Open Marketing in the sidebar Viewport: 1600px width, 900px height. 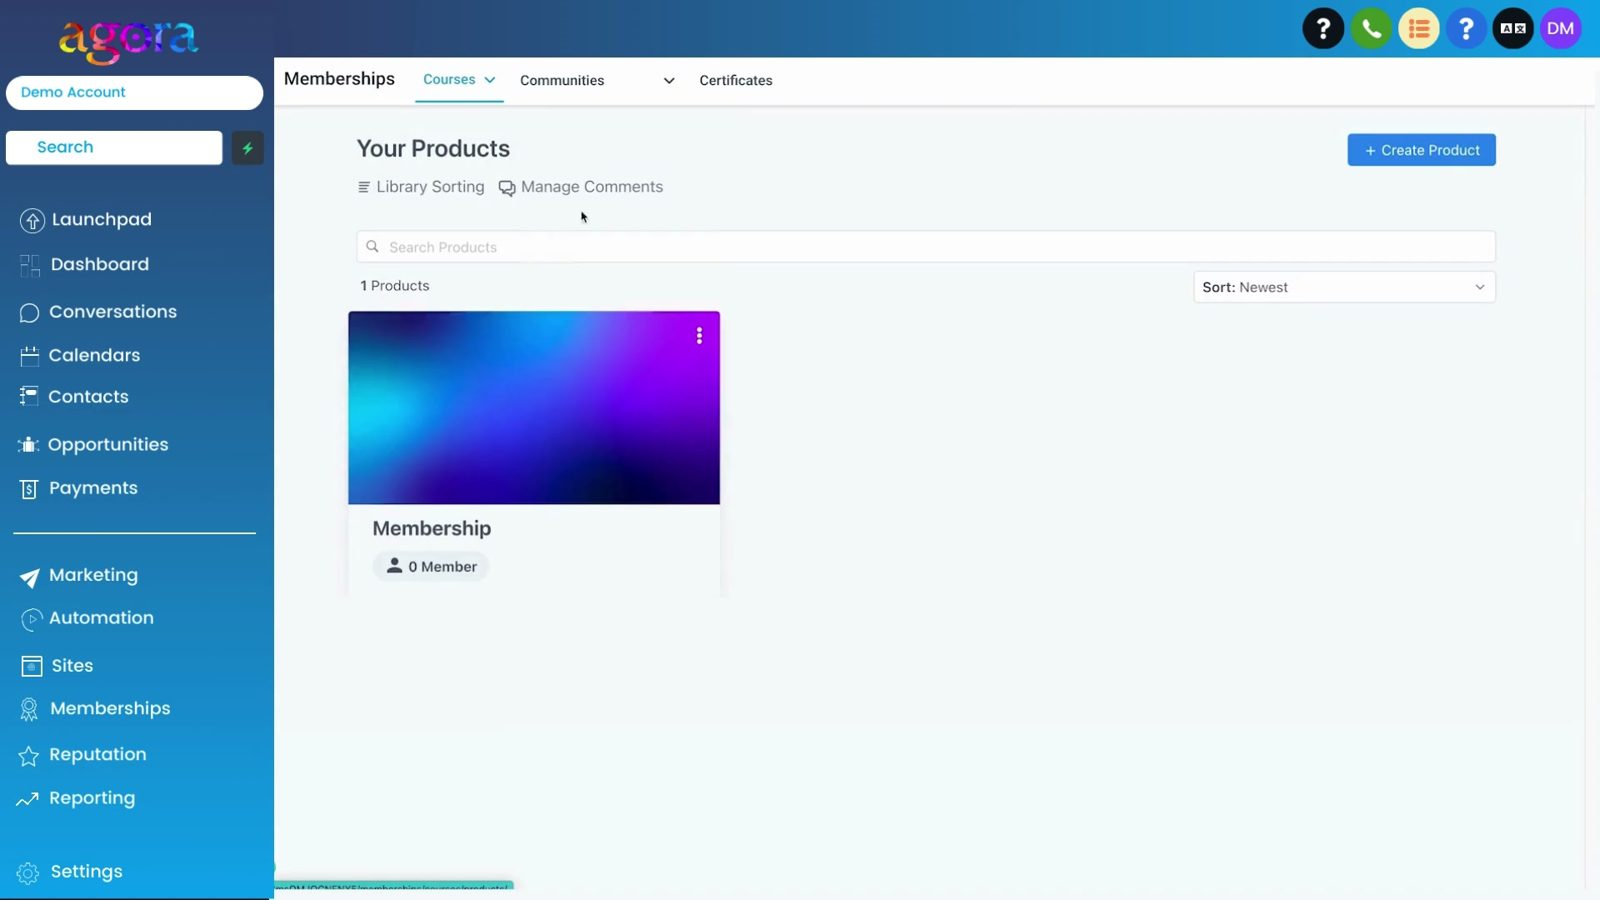tap(79, 575)
